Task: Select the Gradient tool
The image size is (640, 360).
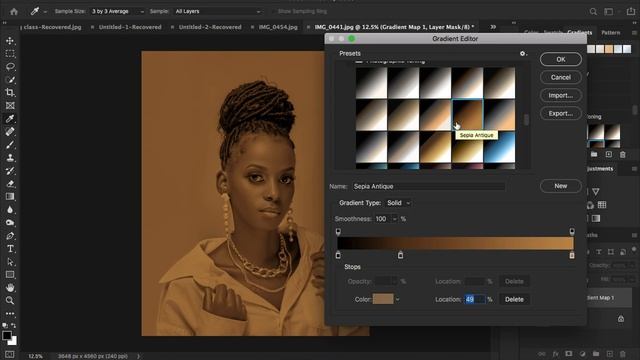Action: pyautogui.click(x=10, y=197)
